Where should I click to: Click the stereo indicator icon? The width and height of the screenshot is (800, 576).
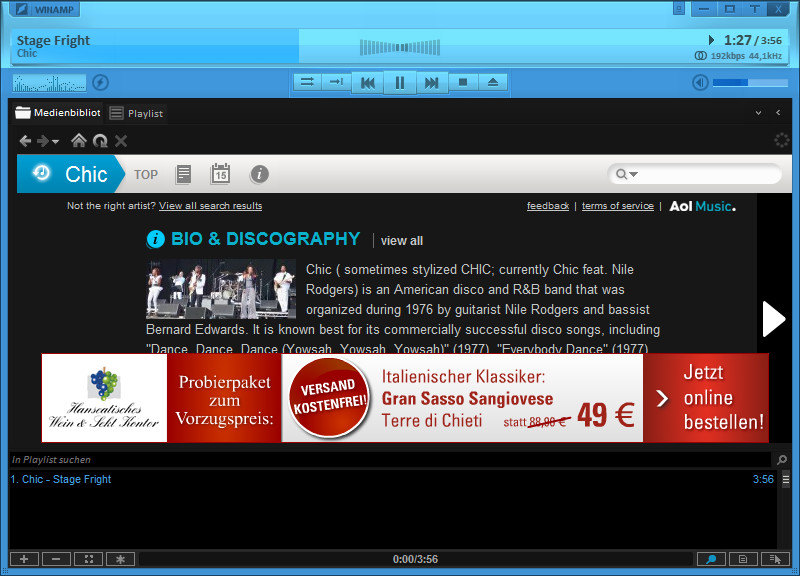701,56
